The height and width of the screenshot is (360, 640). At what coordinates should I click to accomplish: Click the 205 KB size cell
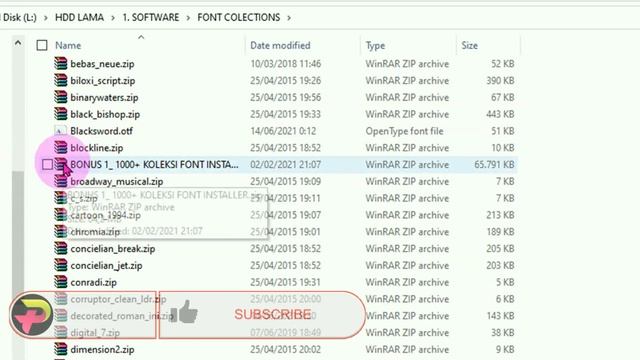click(x=500, y=249)
